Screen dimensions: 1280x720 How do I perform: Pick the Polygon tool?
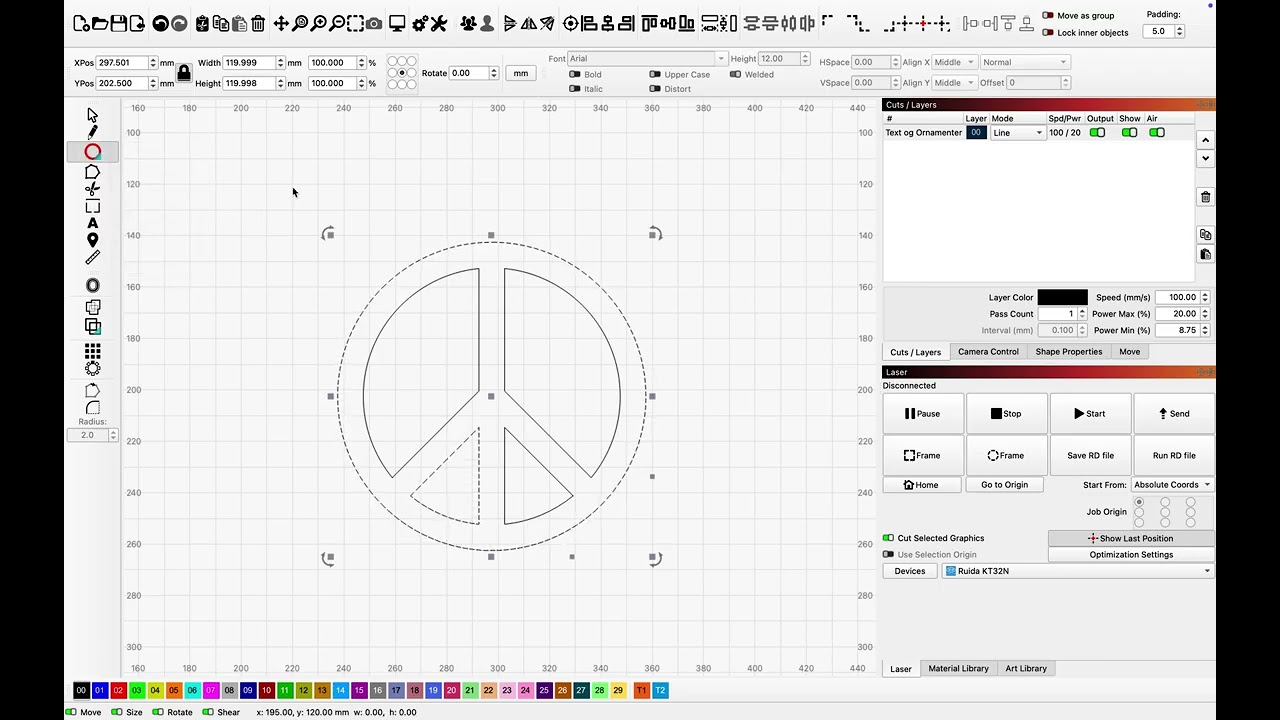[x=92, y=172]
